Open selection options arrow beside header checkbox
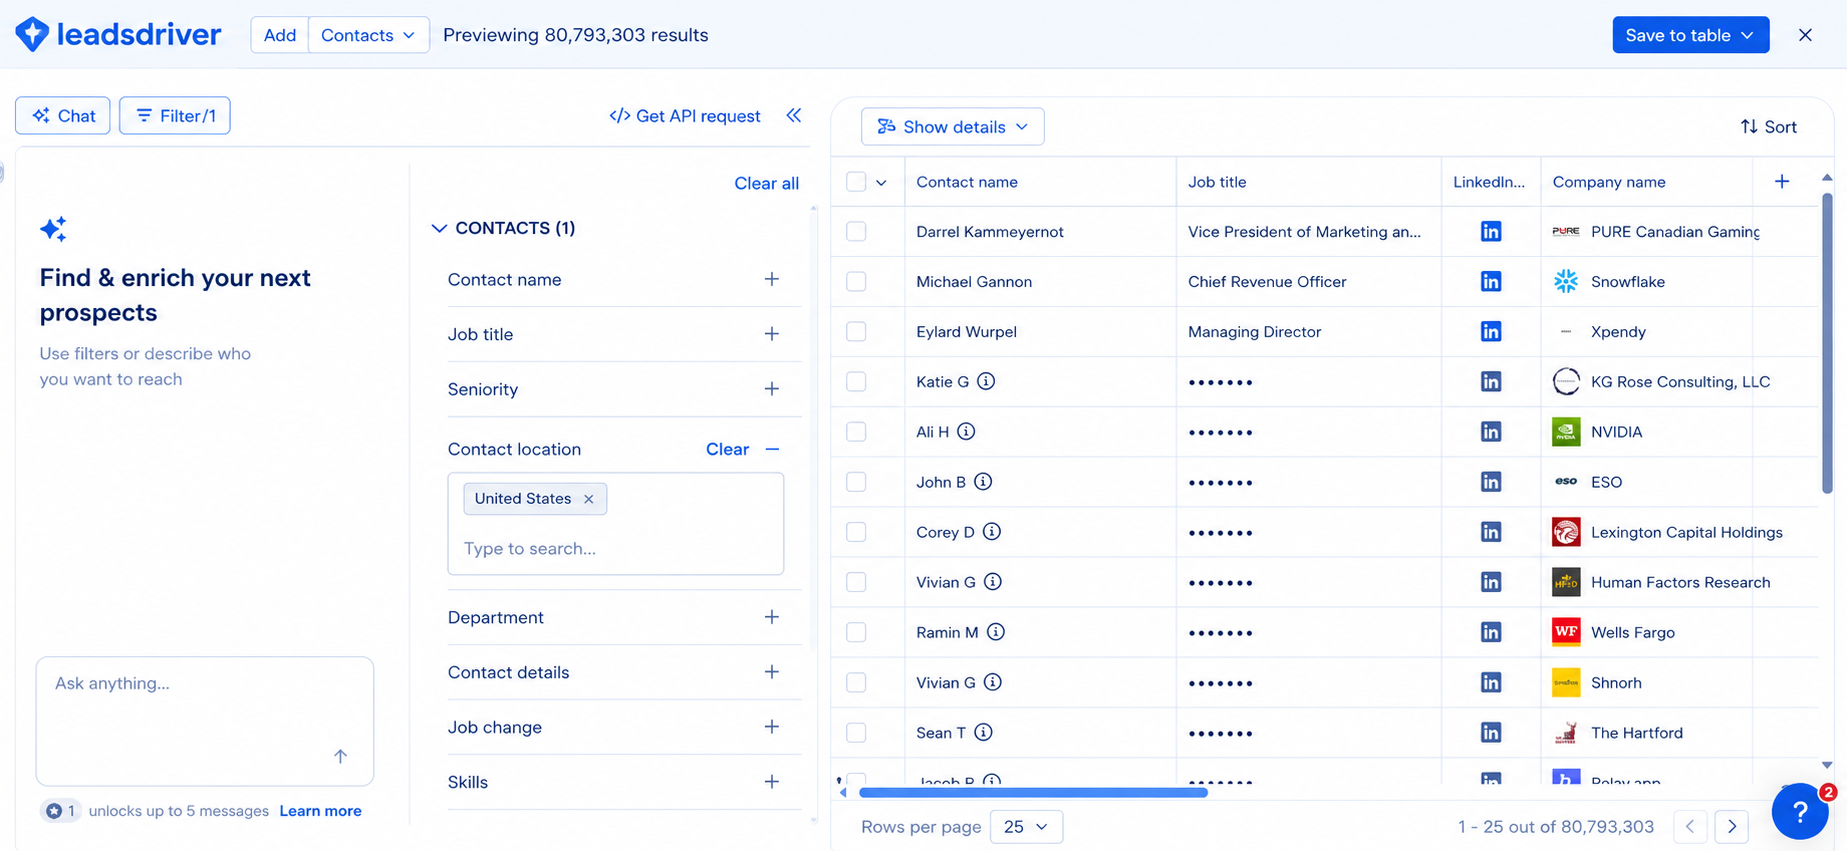The image size is (1847, 851). click(x=881, y=182)
